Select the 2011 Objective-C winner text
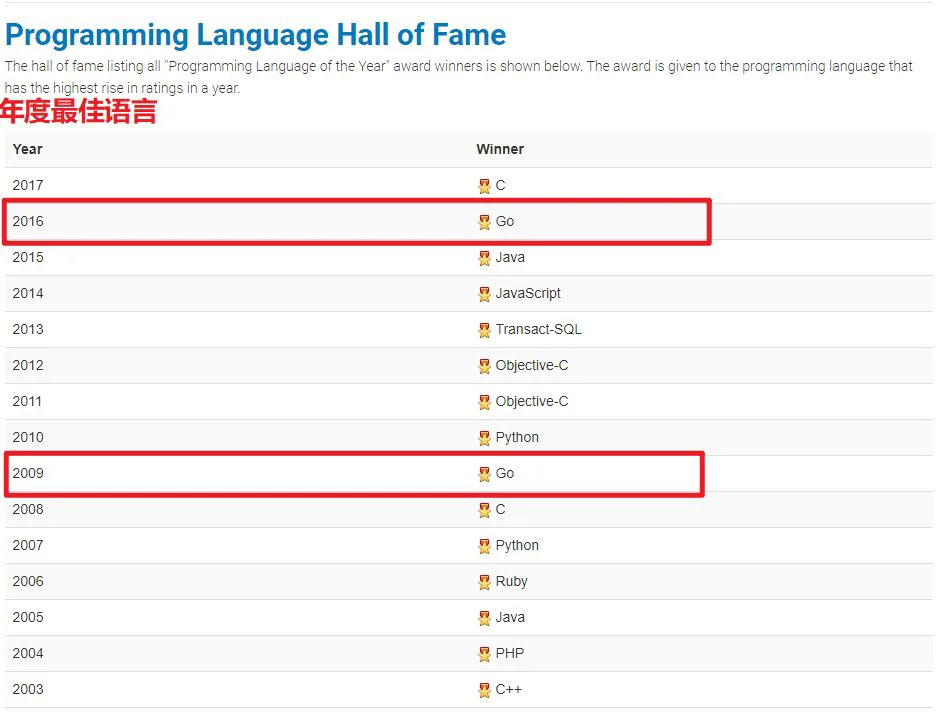The image size is (947, 714). [x=531, y=401]
